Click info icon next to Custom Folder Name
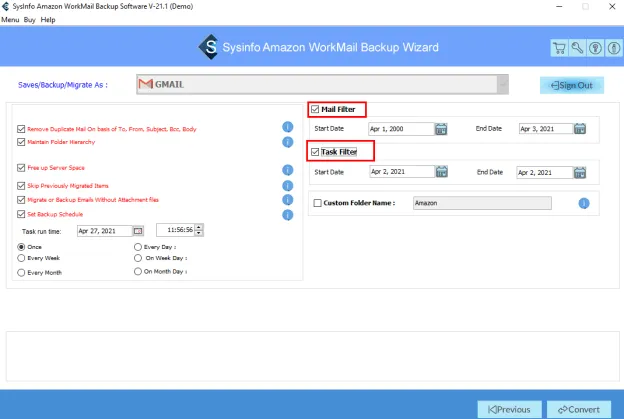This screenshot has width=624, height=419. (x=583, y=203)
